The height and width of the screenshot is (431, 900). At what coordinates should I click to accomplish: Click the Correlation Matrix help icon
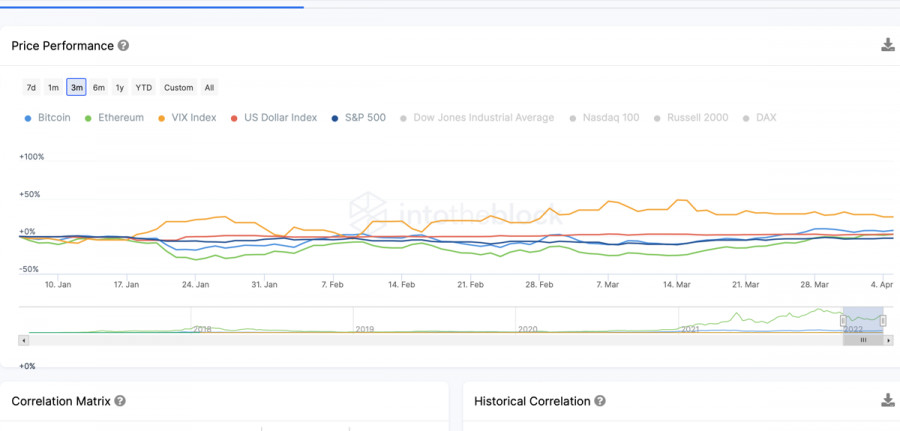120,401
